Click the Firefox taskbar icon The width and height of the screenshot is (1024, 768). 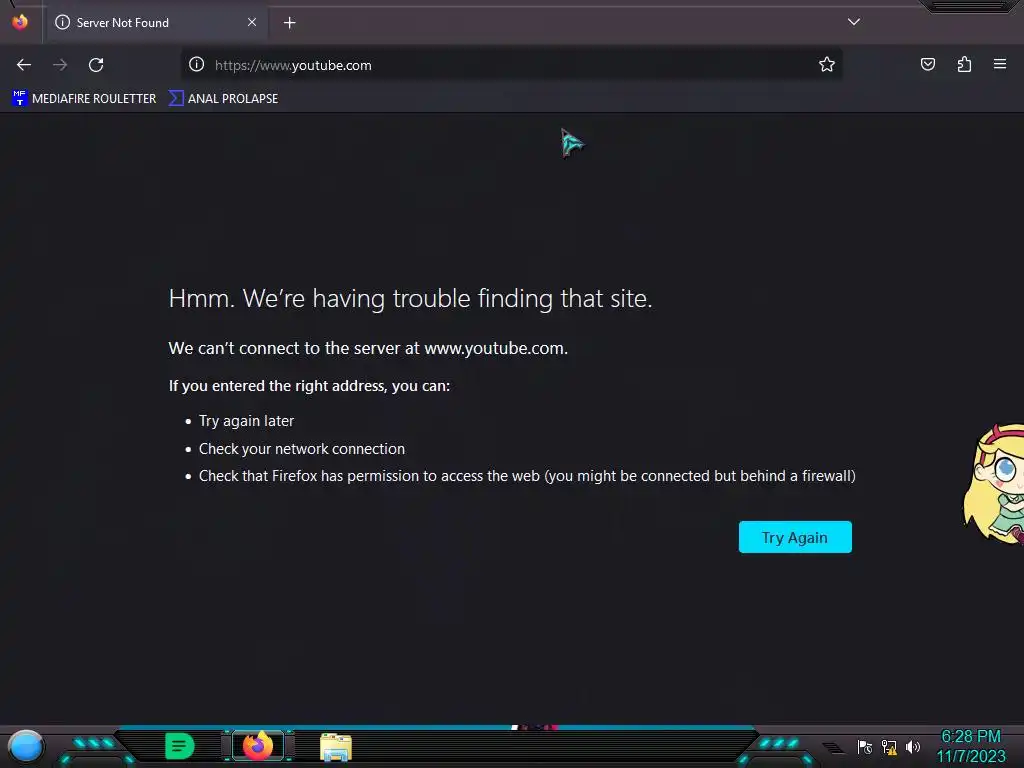click(258, 746)
